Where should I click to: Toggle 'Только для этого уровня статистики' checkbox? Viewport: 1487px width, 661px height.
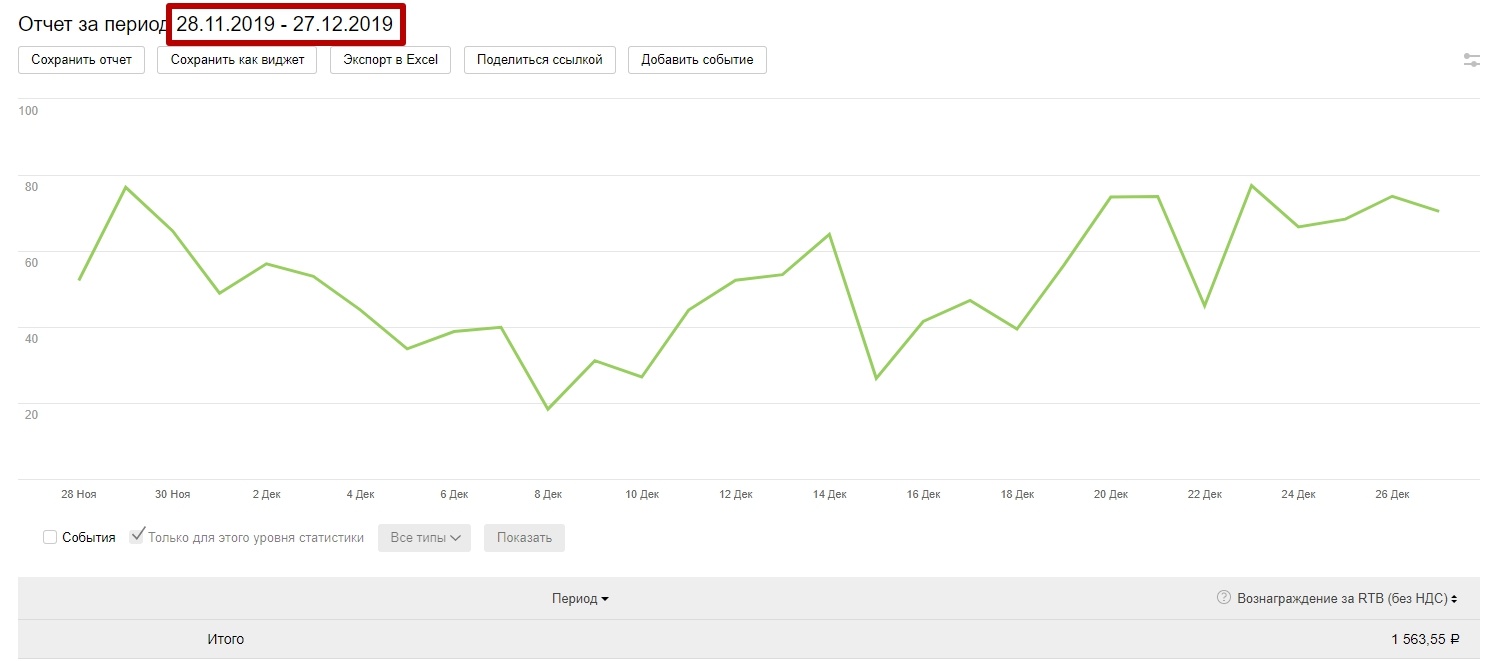pos(137,536)
